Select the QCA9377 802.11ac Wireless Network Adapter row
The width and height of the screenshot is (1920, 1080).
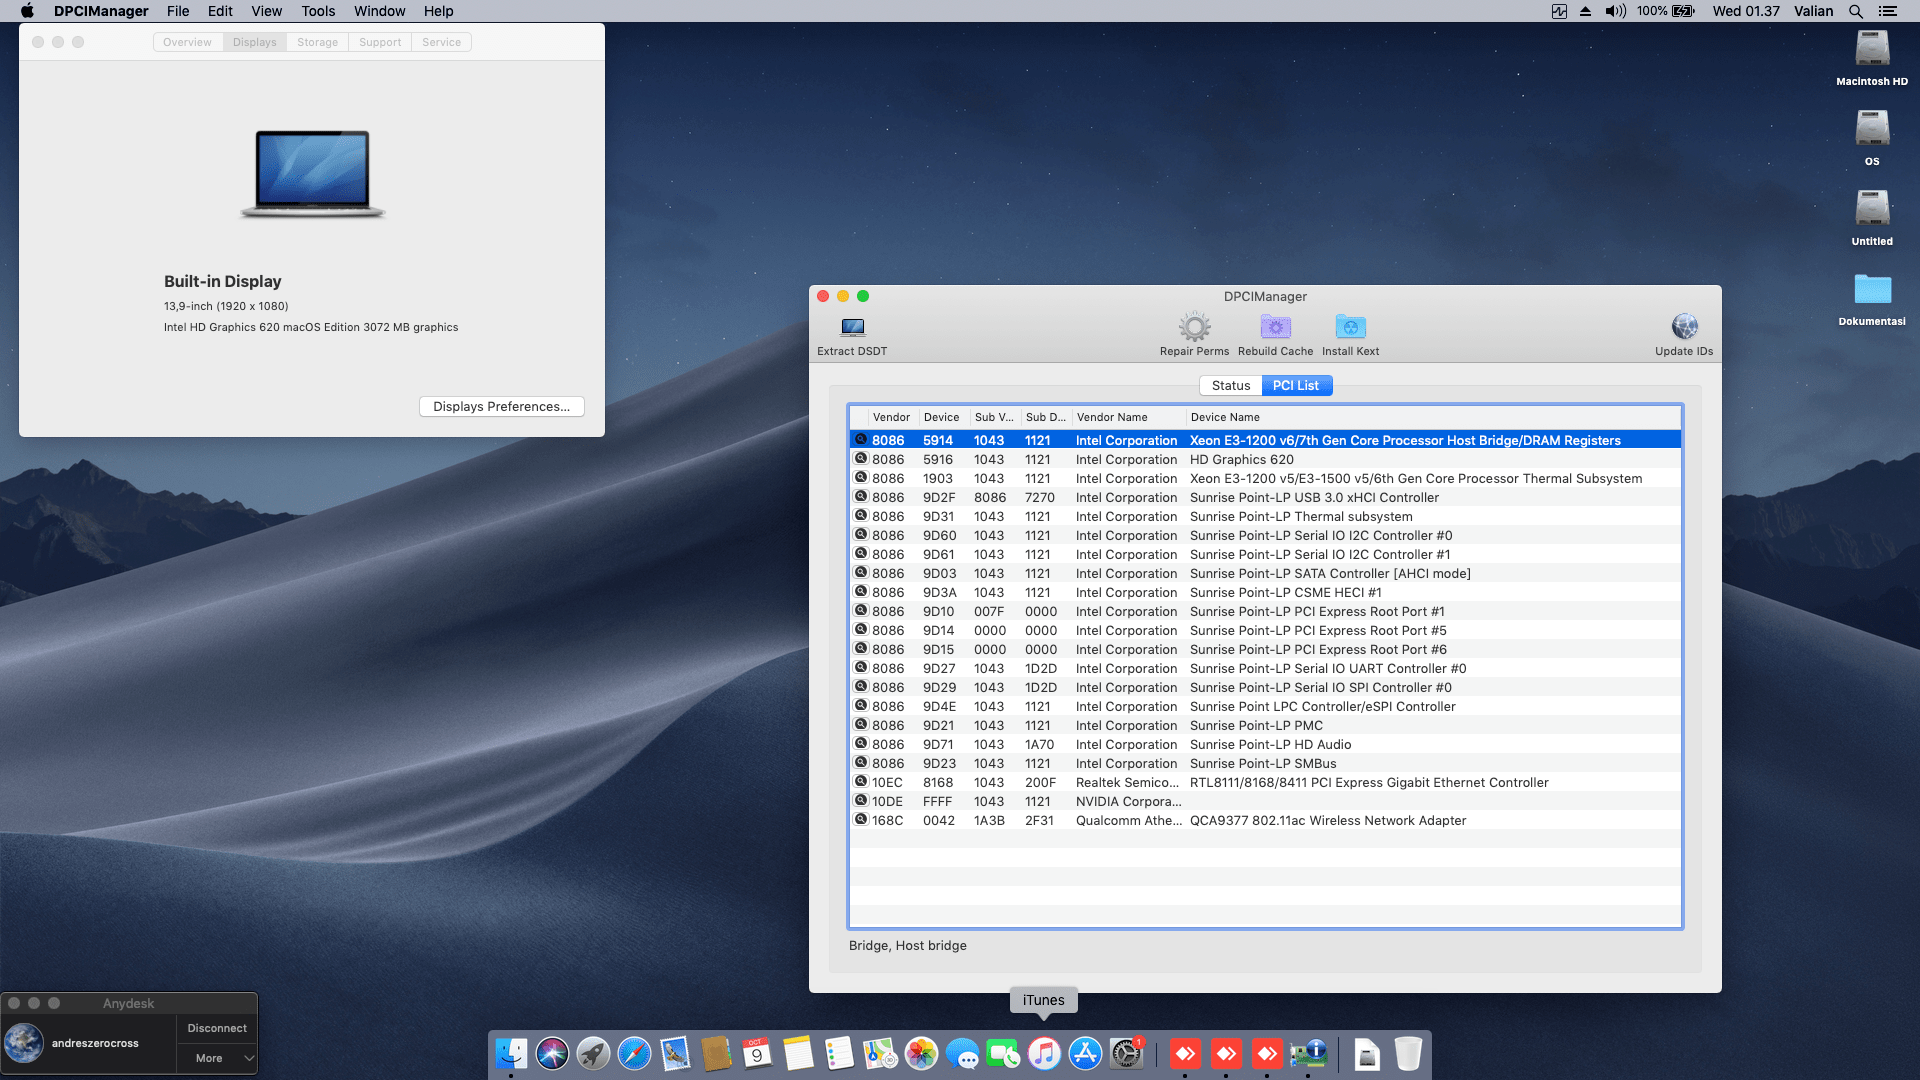click(1265, 820)
